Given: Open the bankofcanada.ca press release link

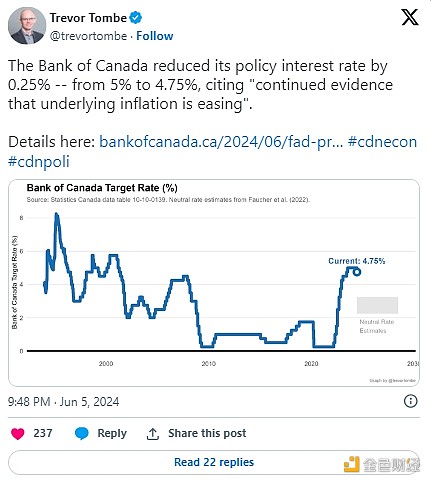Looking at the screenshot, I should [x=221, y=142].
